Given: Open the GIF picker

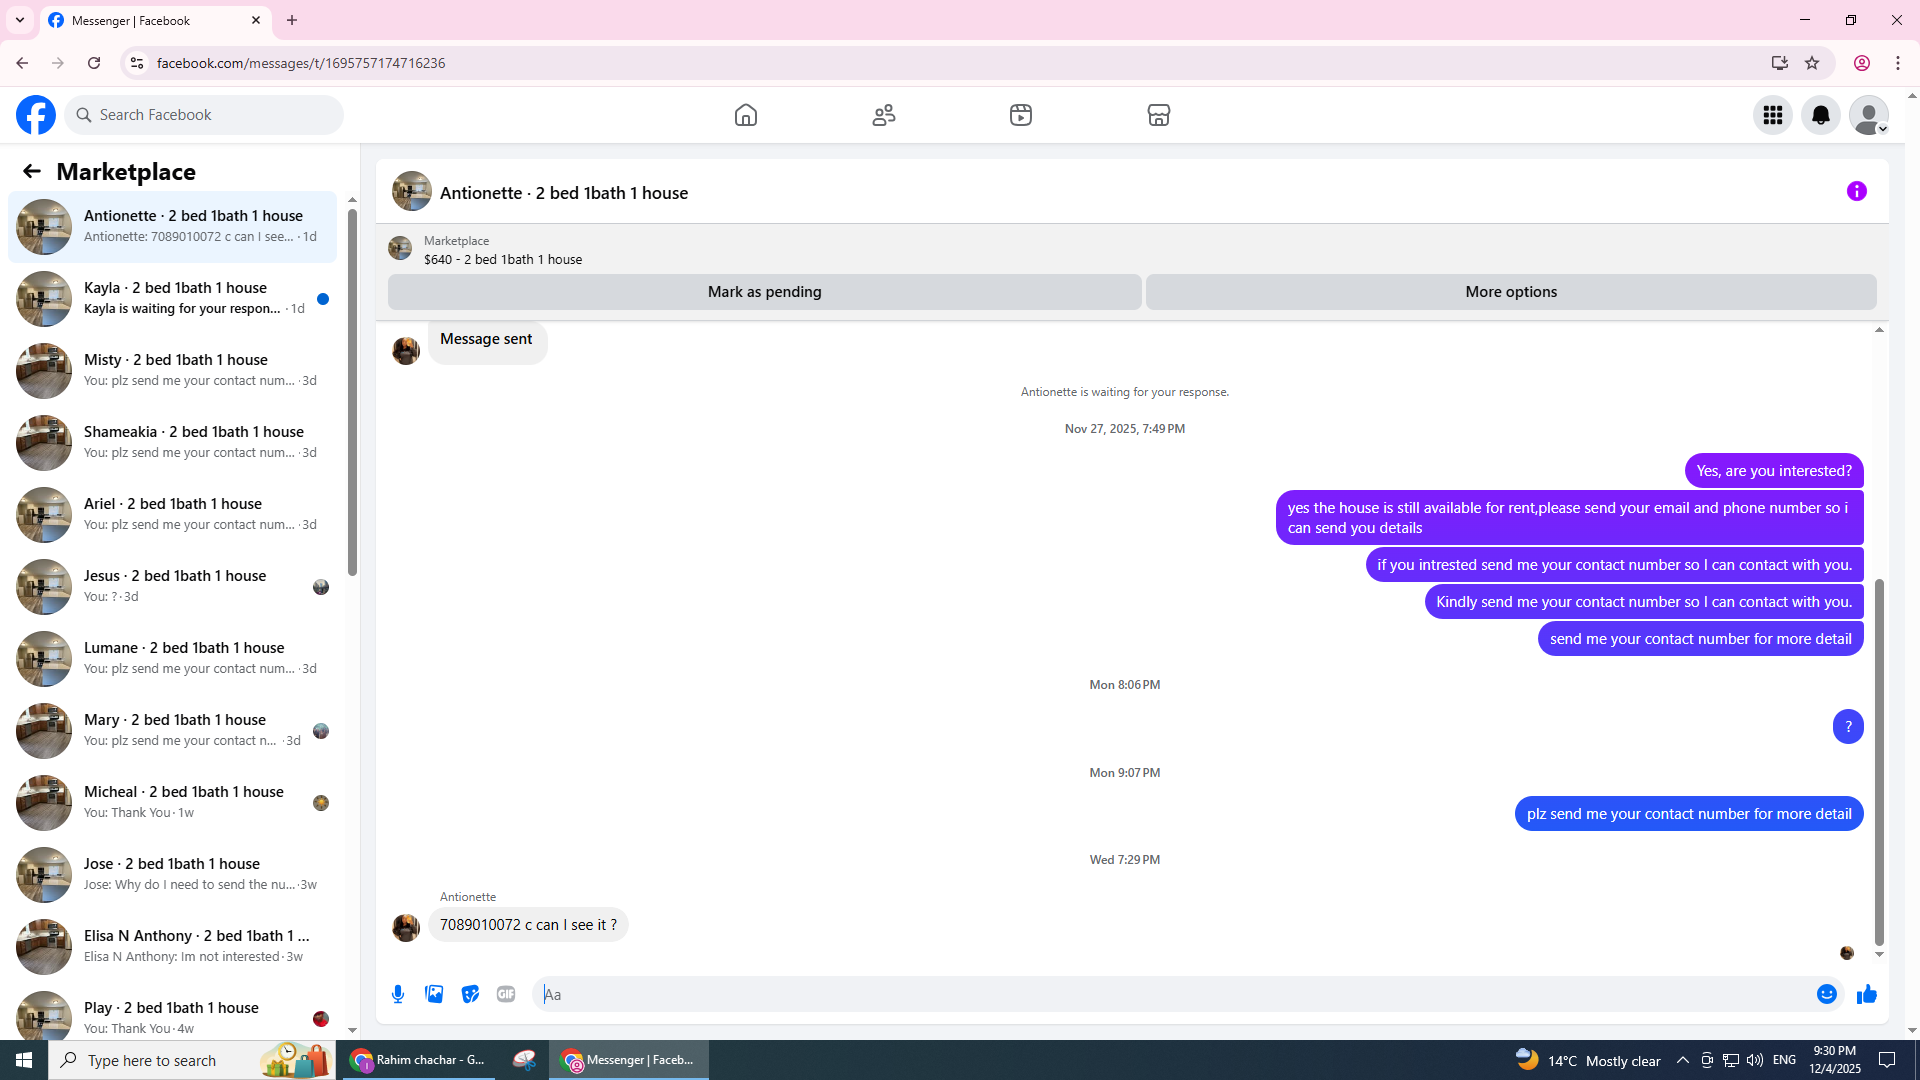Looking at the screenshot, I should point(506,994).
